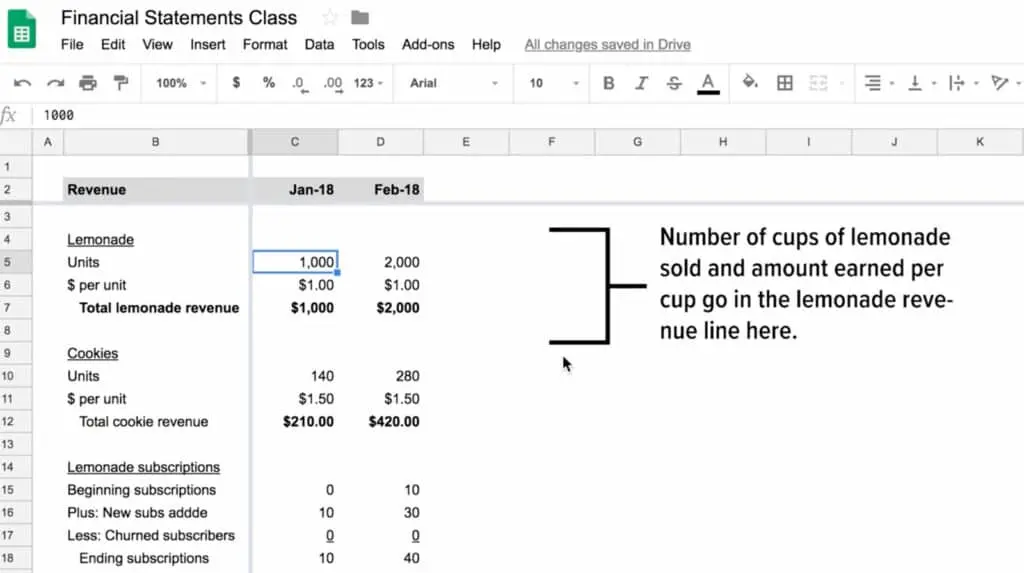Increase decimal places icon
This screenshot has height=573, width=1024.
(333, 84)
